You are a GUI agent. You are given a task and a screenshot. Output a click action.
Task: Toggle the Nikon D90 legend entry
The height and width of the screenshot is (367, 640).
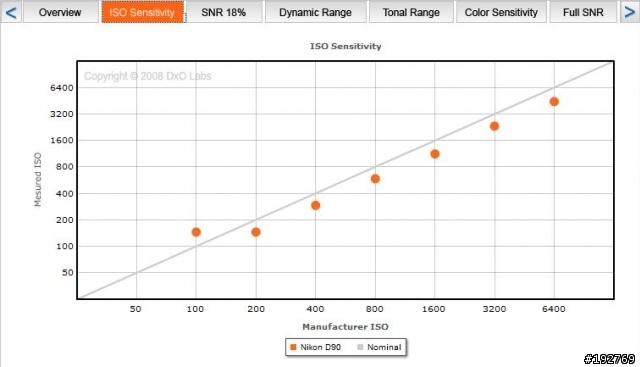[315, 347]
